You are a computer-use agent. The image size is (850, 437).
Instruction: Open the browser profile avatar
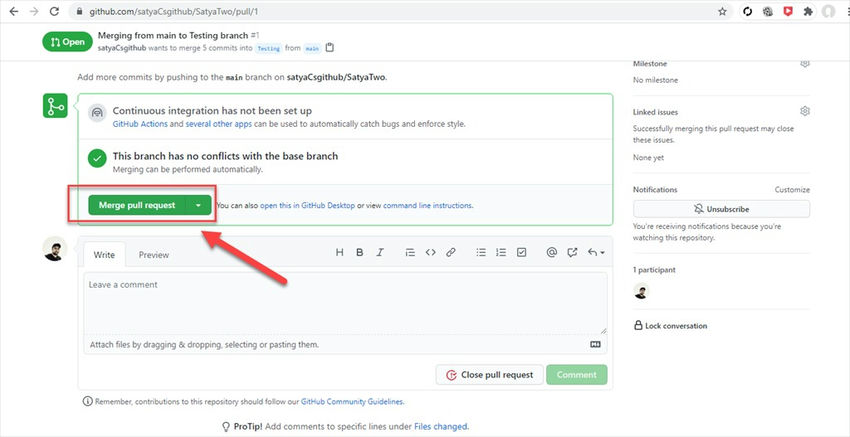[x=828, y=11]
